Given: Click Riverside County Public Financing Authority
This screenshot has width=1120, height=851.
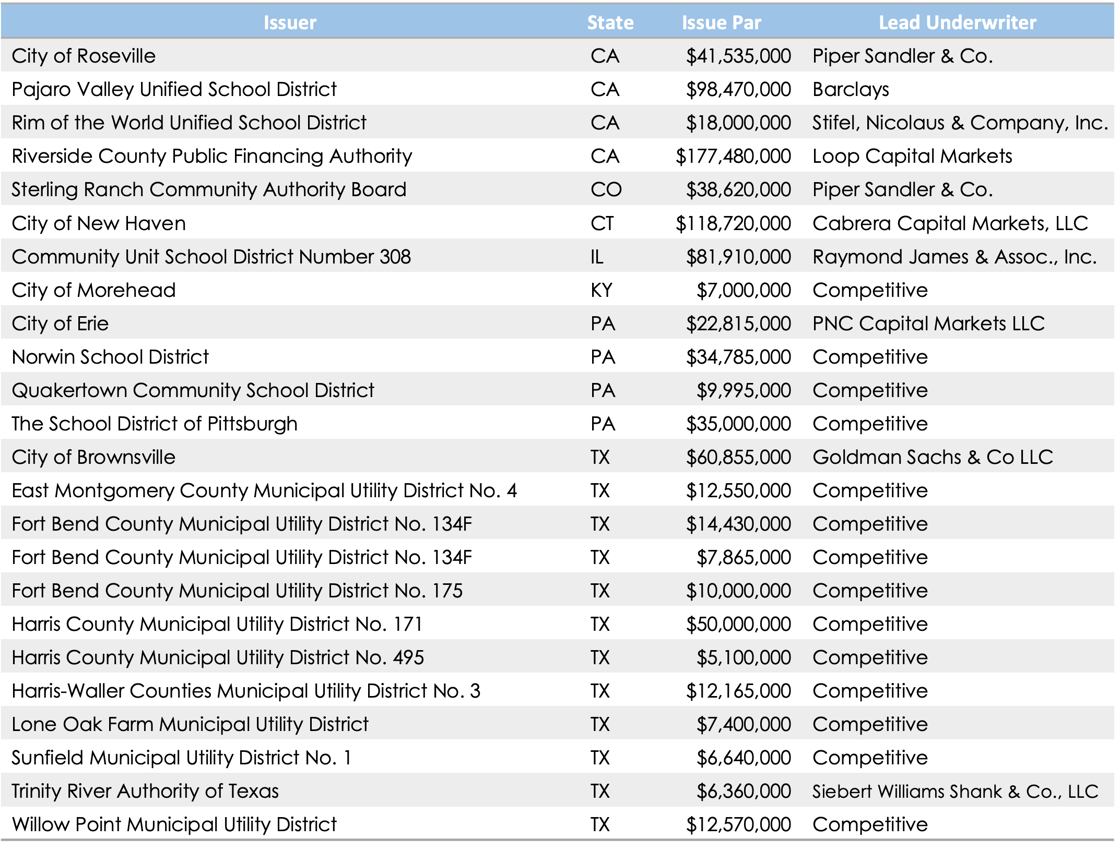Looking at the screenshot, I should coord(212,156).
